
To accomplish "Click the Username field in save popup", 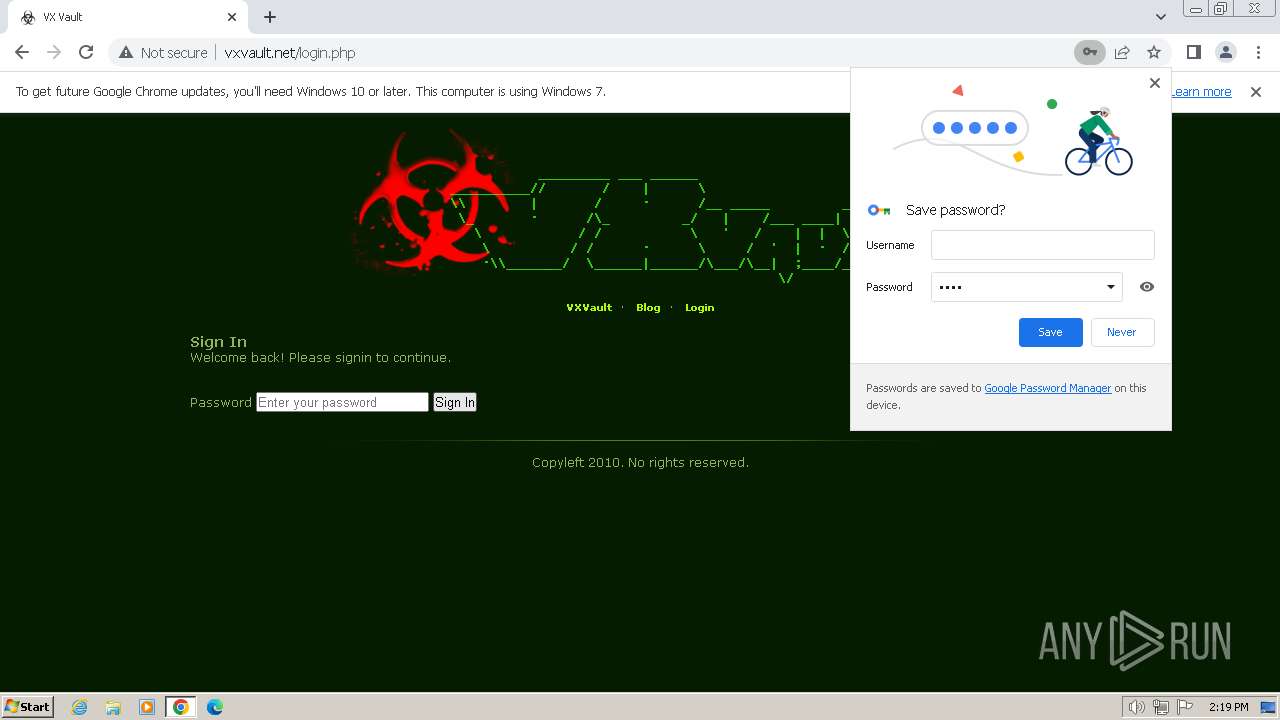I will point(1042,245).
